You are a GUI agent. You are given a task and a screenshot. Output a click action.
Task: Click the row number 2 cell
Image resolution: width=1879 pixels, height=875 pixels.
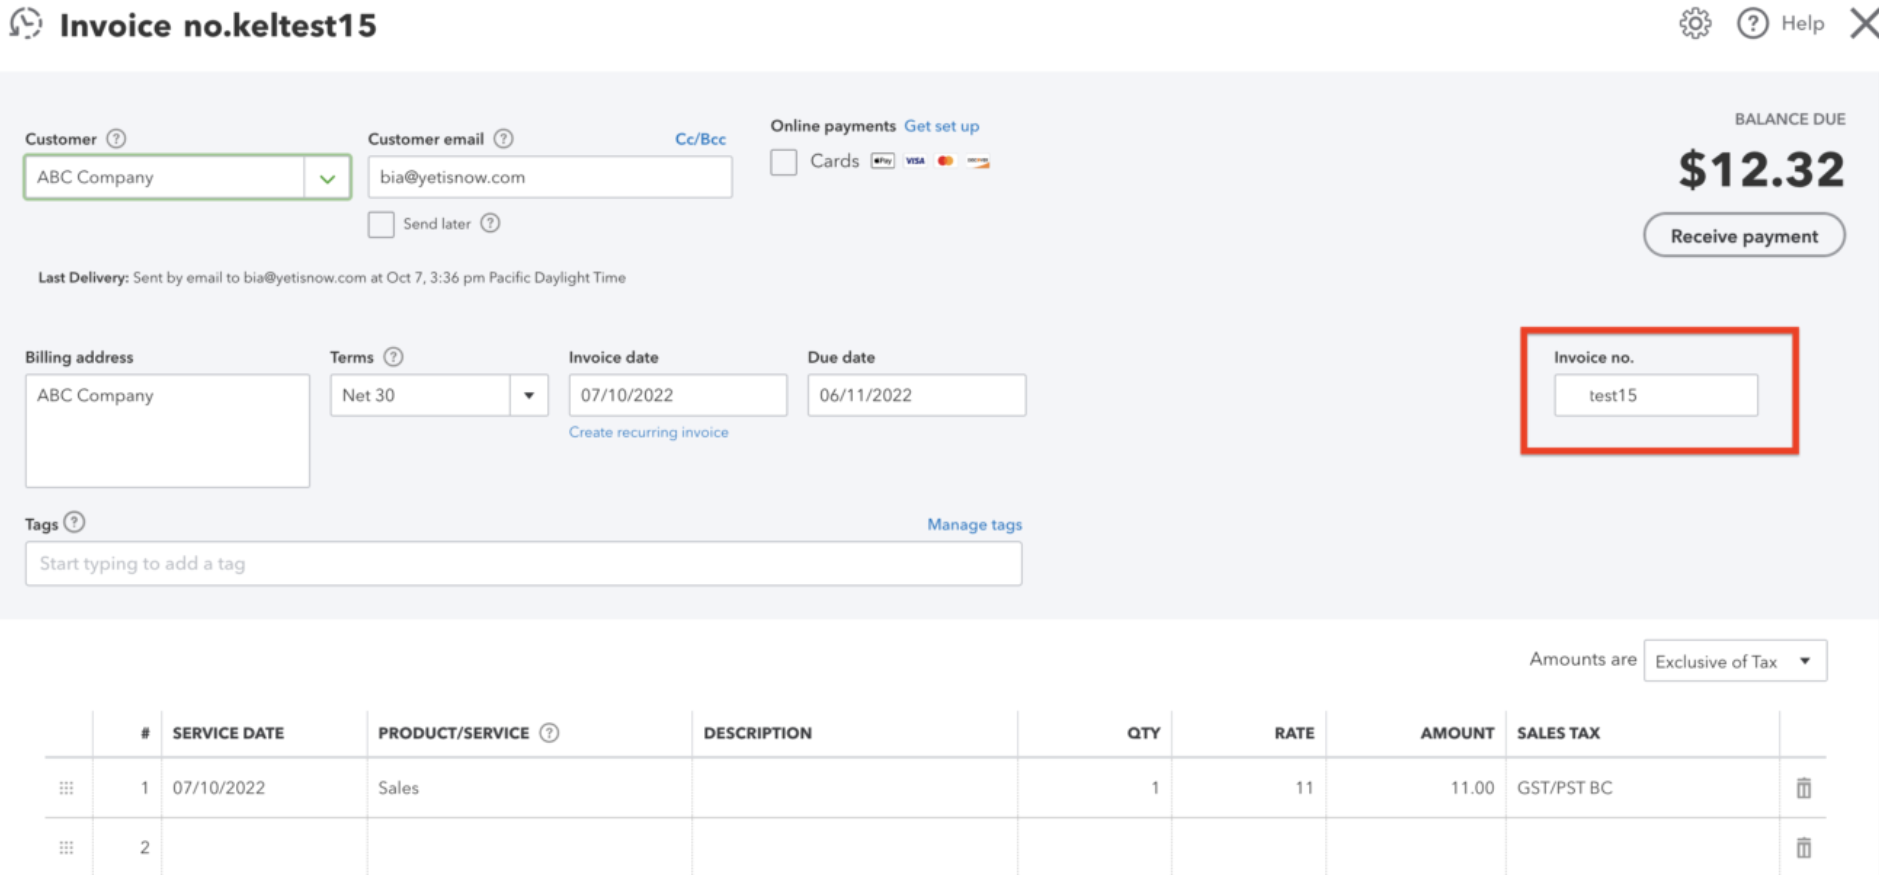(127, 848)
